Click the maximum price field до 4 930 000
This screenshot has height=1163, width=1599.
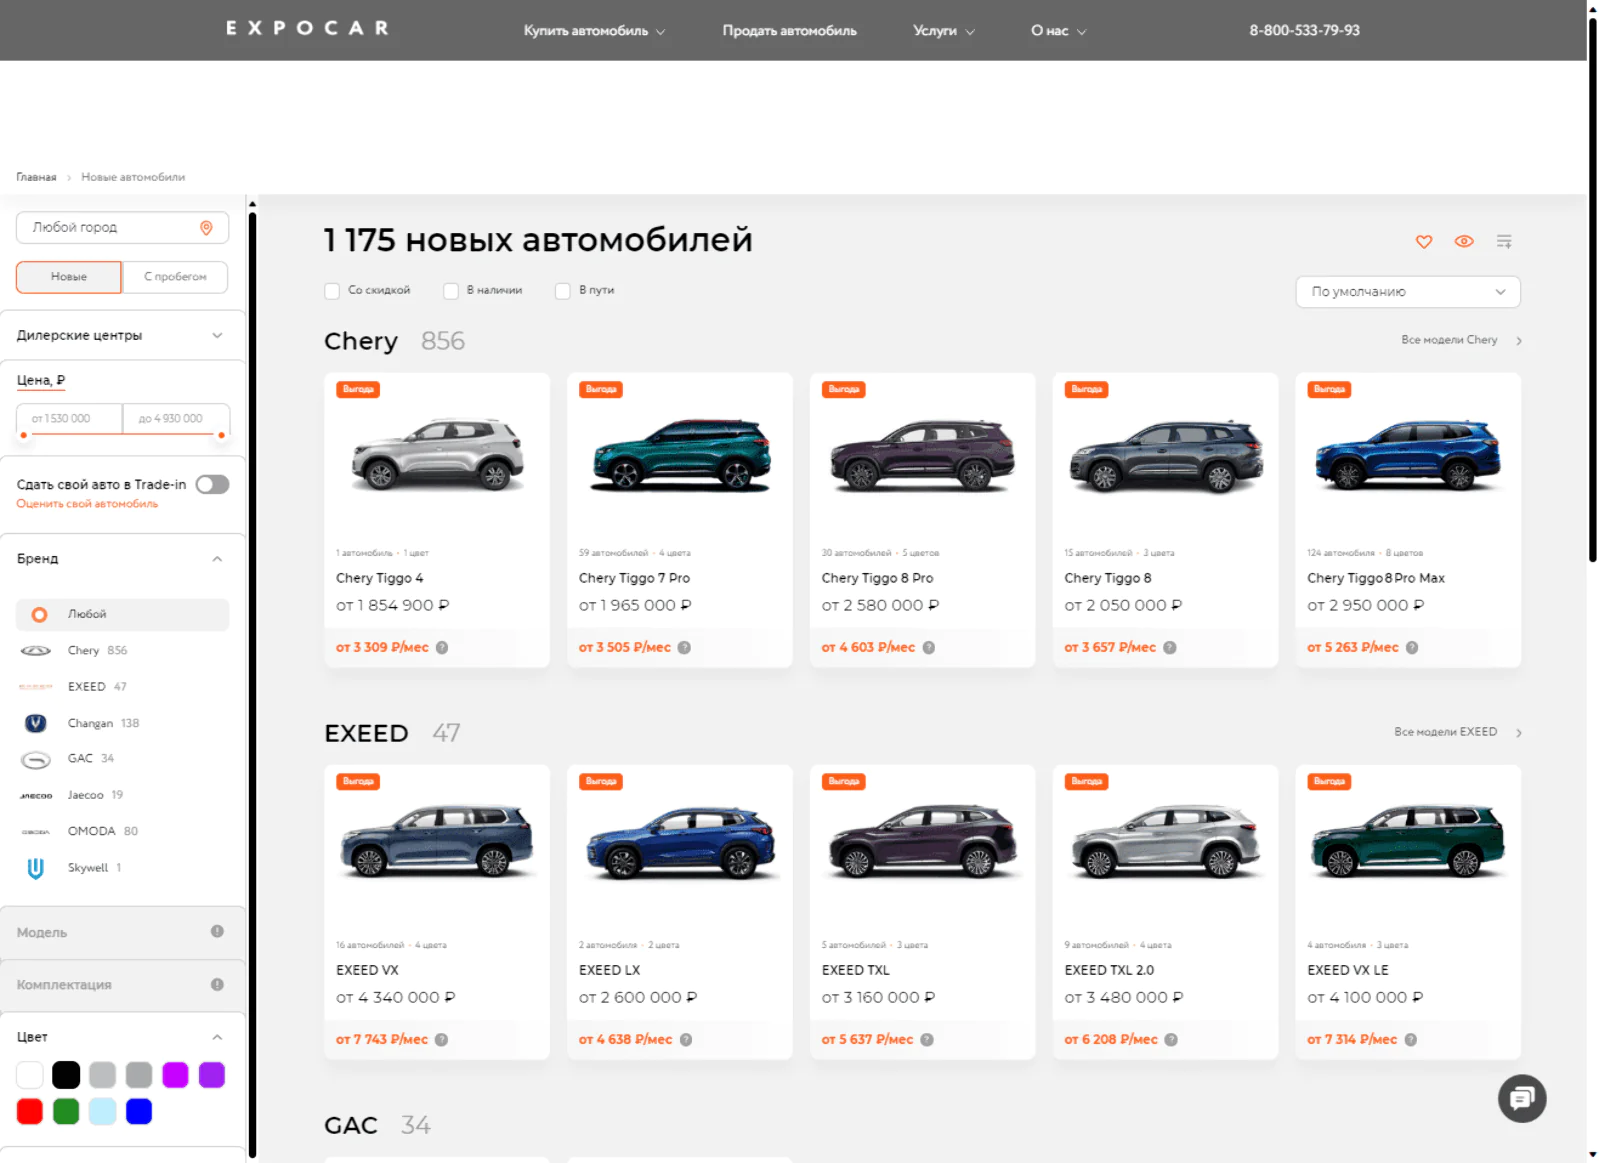click(176, 419)
